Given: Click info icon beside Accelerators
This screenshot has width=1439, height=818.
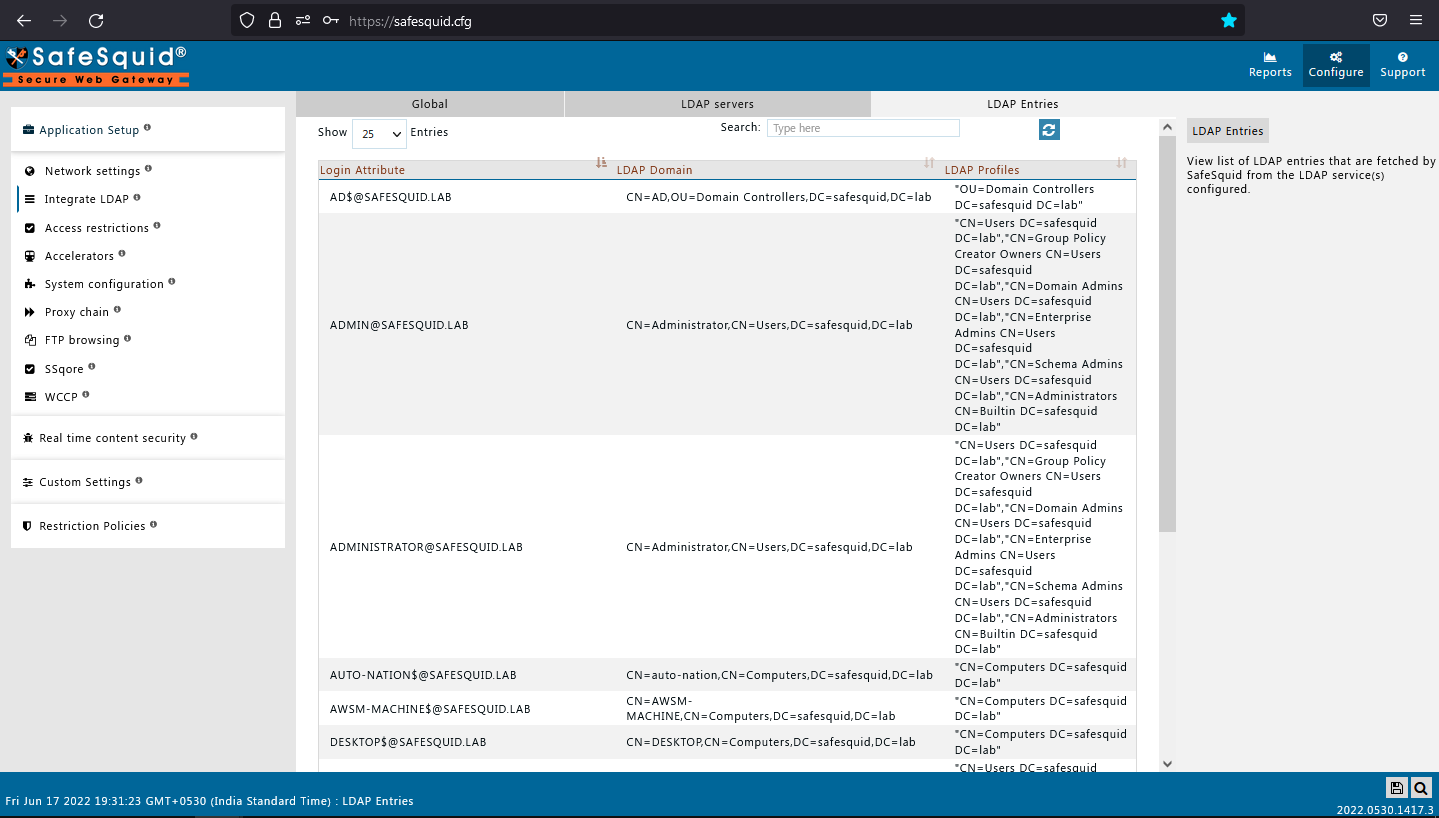Looking at the screenshot, I should pyautogui.click(x=122, y=254).
